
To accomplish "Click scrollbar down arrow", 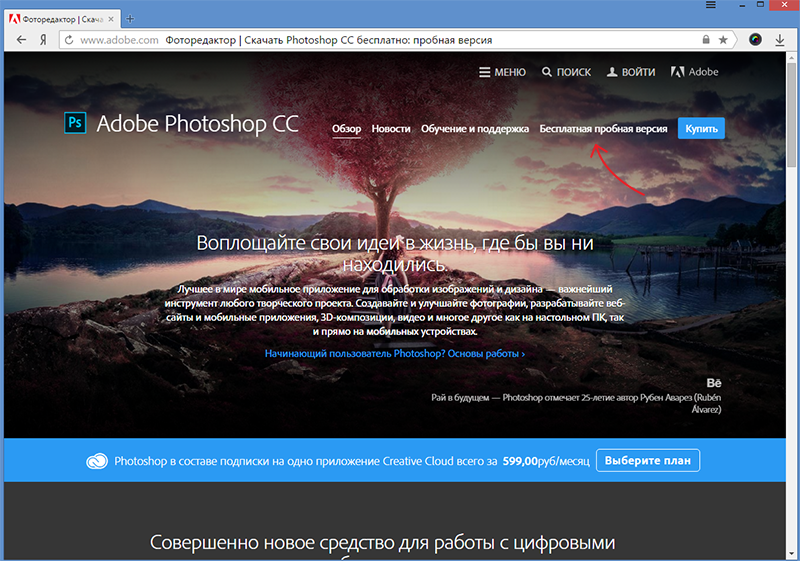I will click(791, 553).
